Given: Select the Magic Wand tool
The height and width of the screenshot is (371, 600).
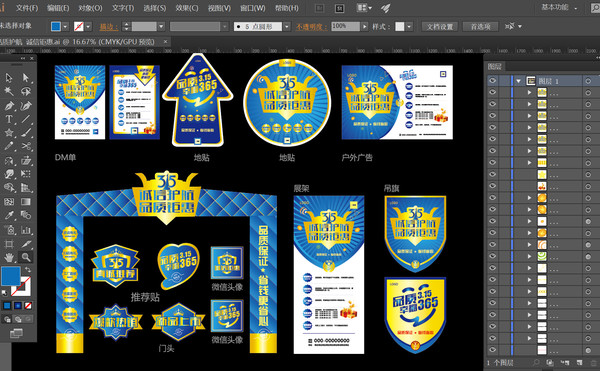Looking at the screenshot, I should click(x=9, y=91).
